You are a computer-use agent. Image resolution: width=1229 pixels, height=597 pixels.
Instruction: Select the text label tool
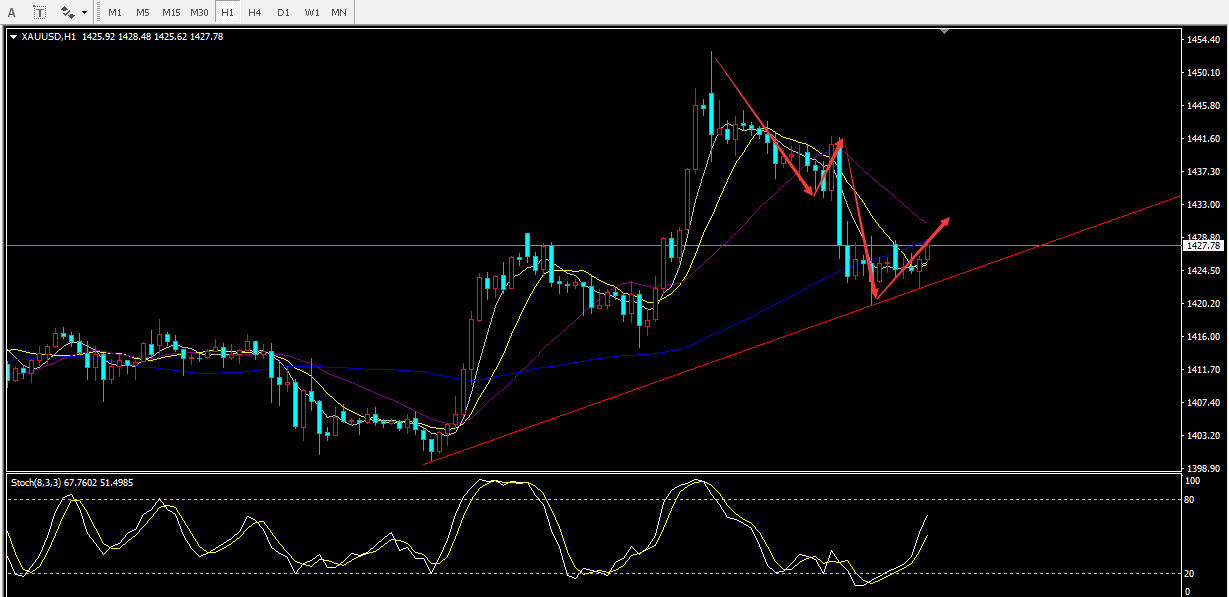39,12
